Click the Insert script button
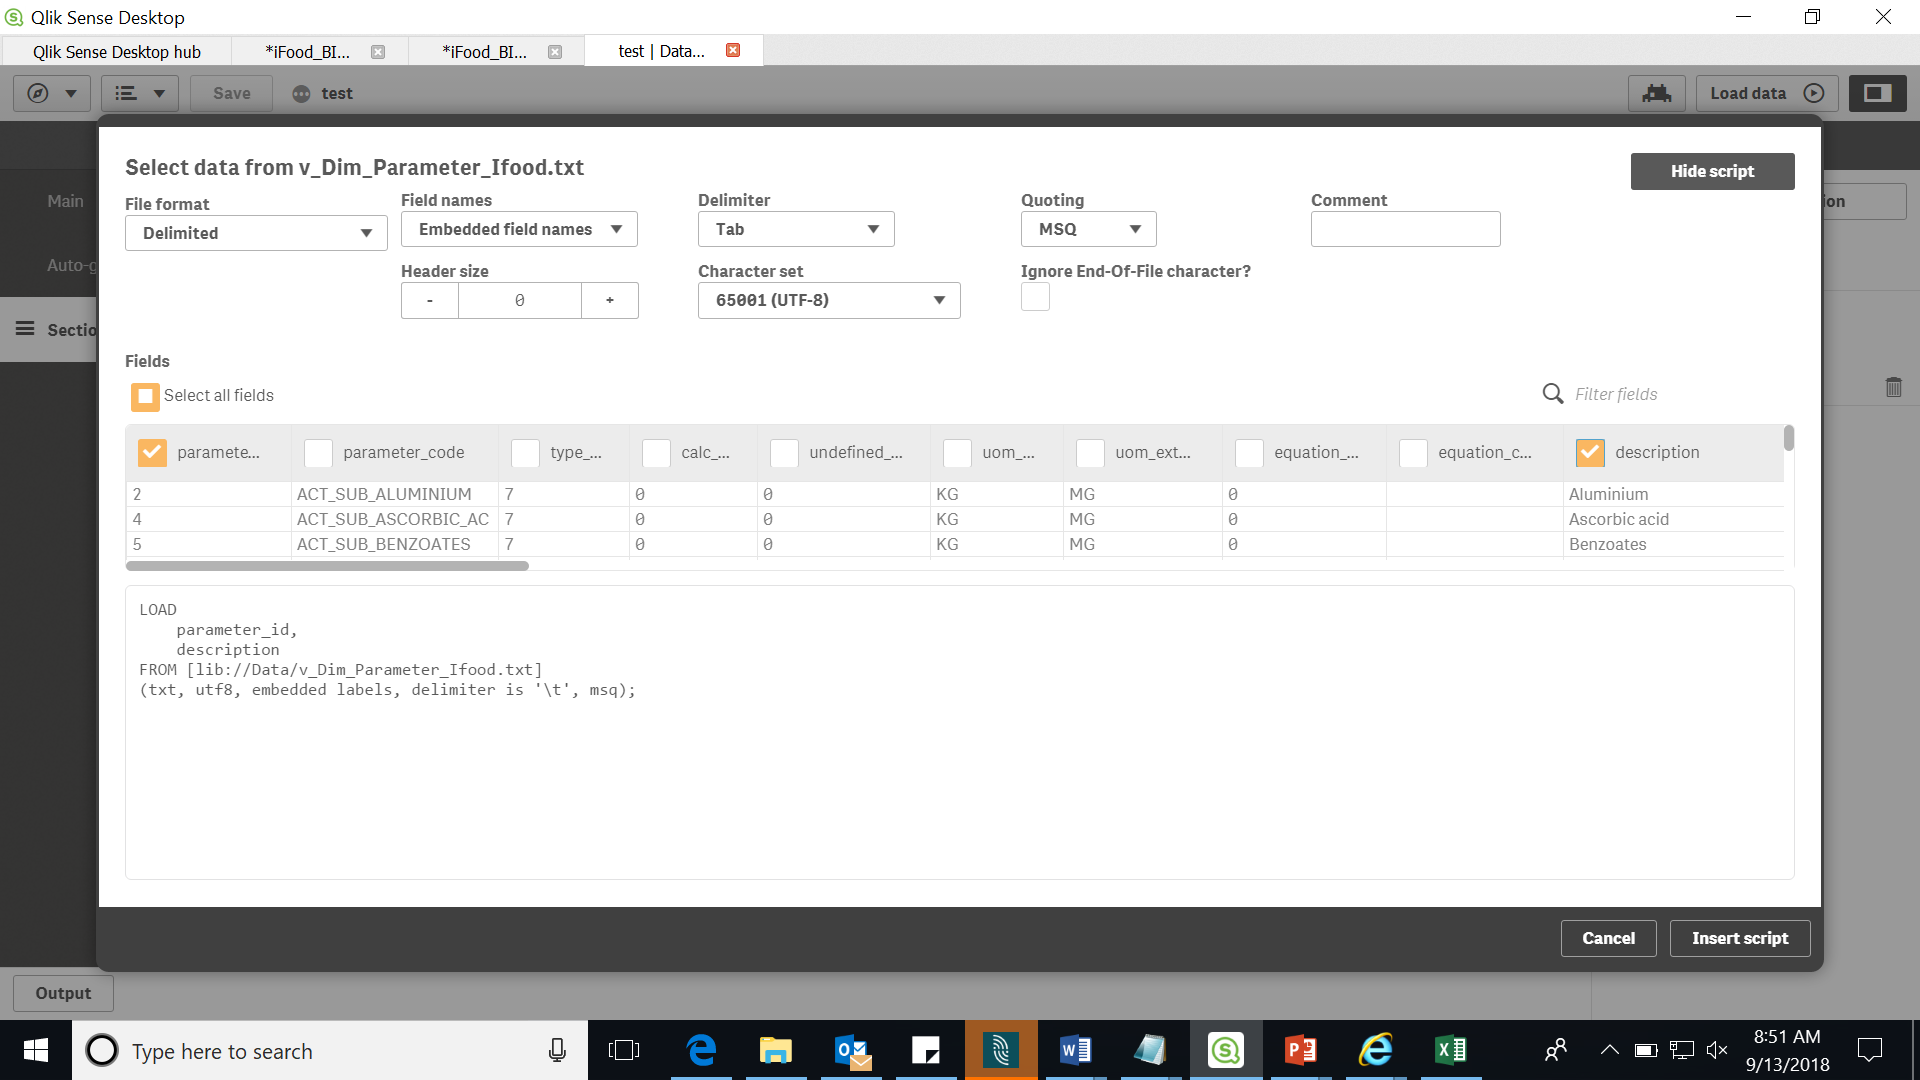 (x=1739, y=938)
